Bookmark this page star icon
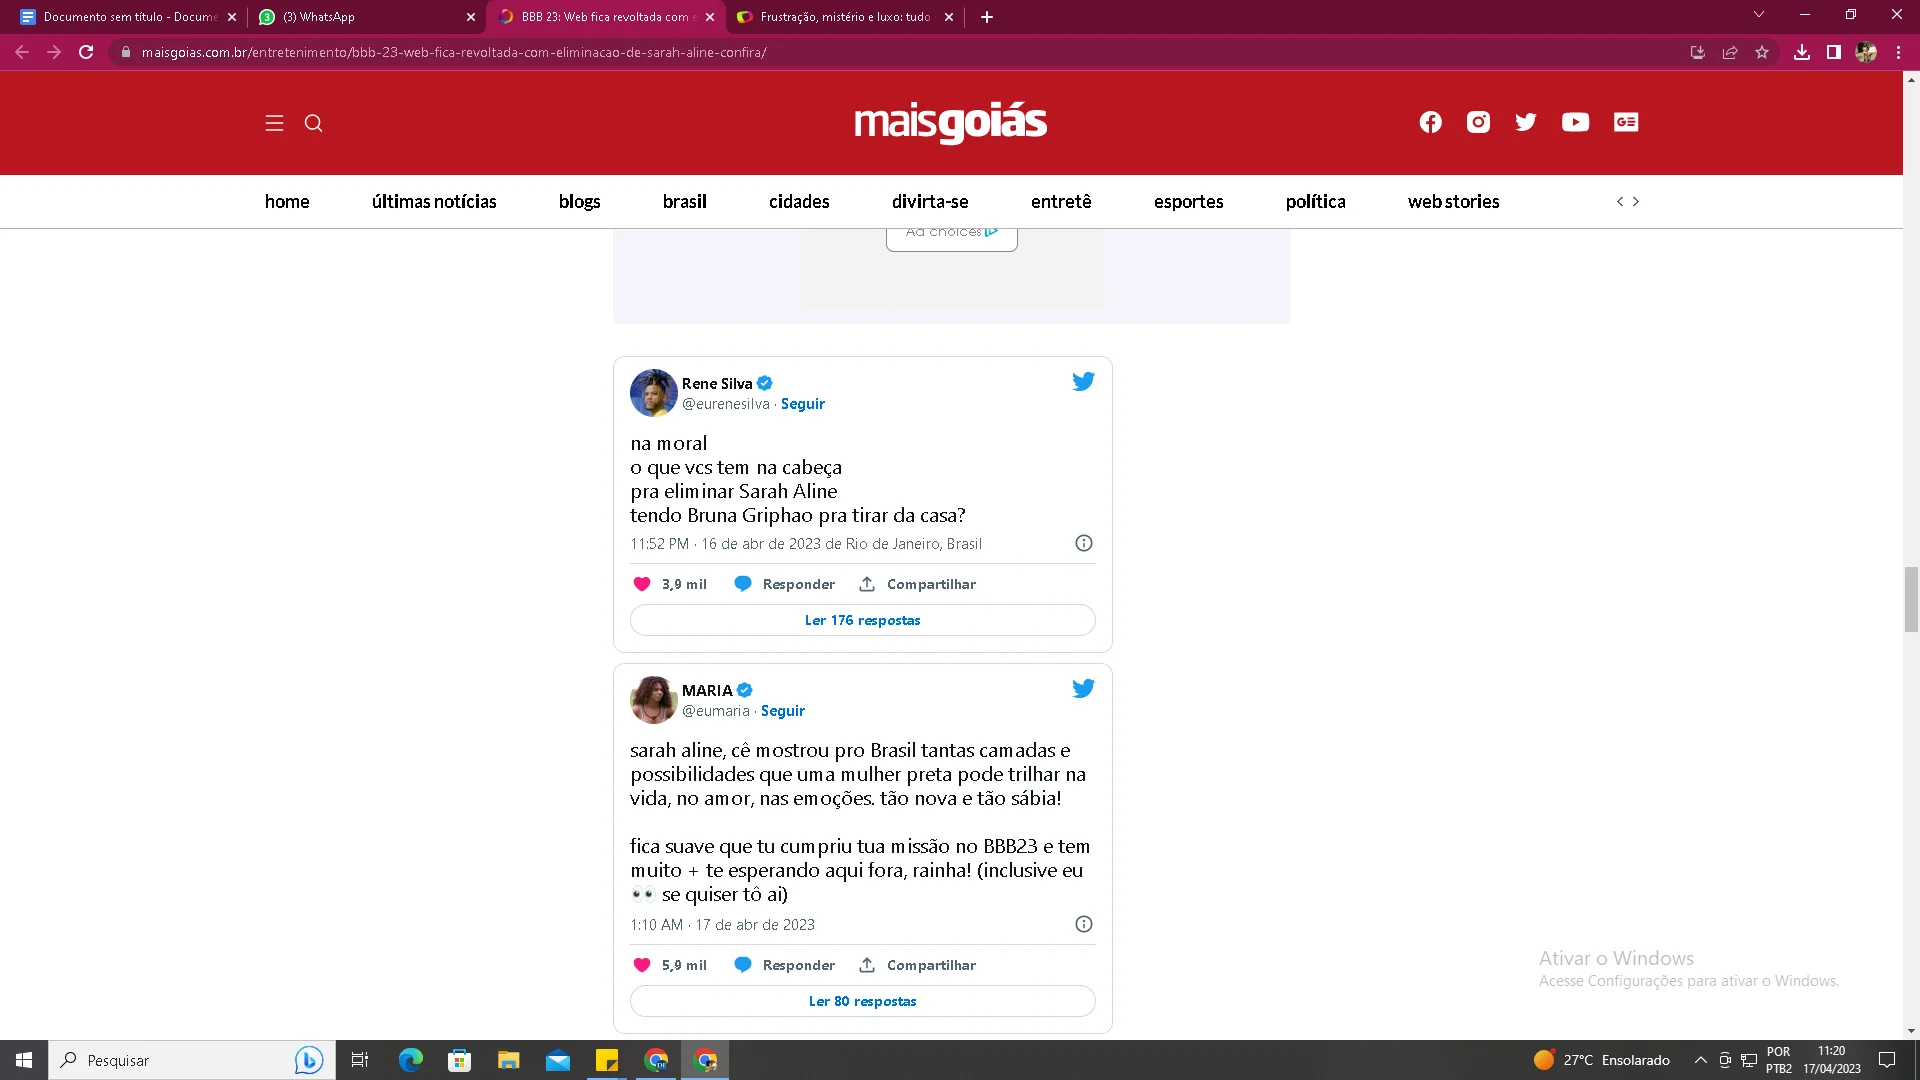Screen dimensions: 1920x1080 click(1762, 52)
